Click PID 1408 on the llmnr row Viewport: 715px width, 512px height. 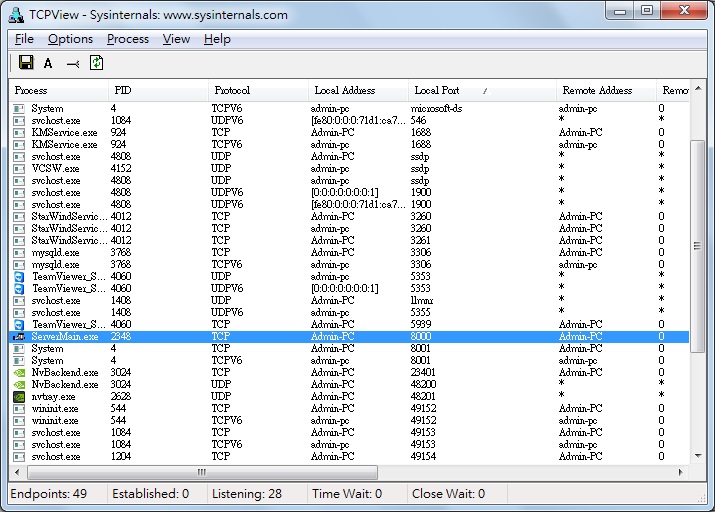tap(121, 300)
